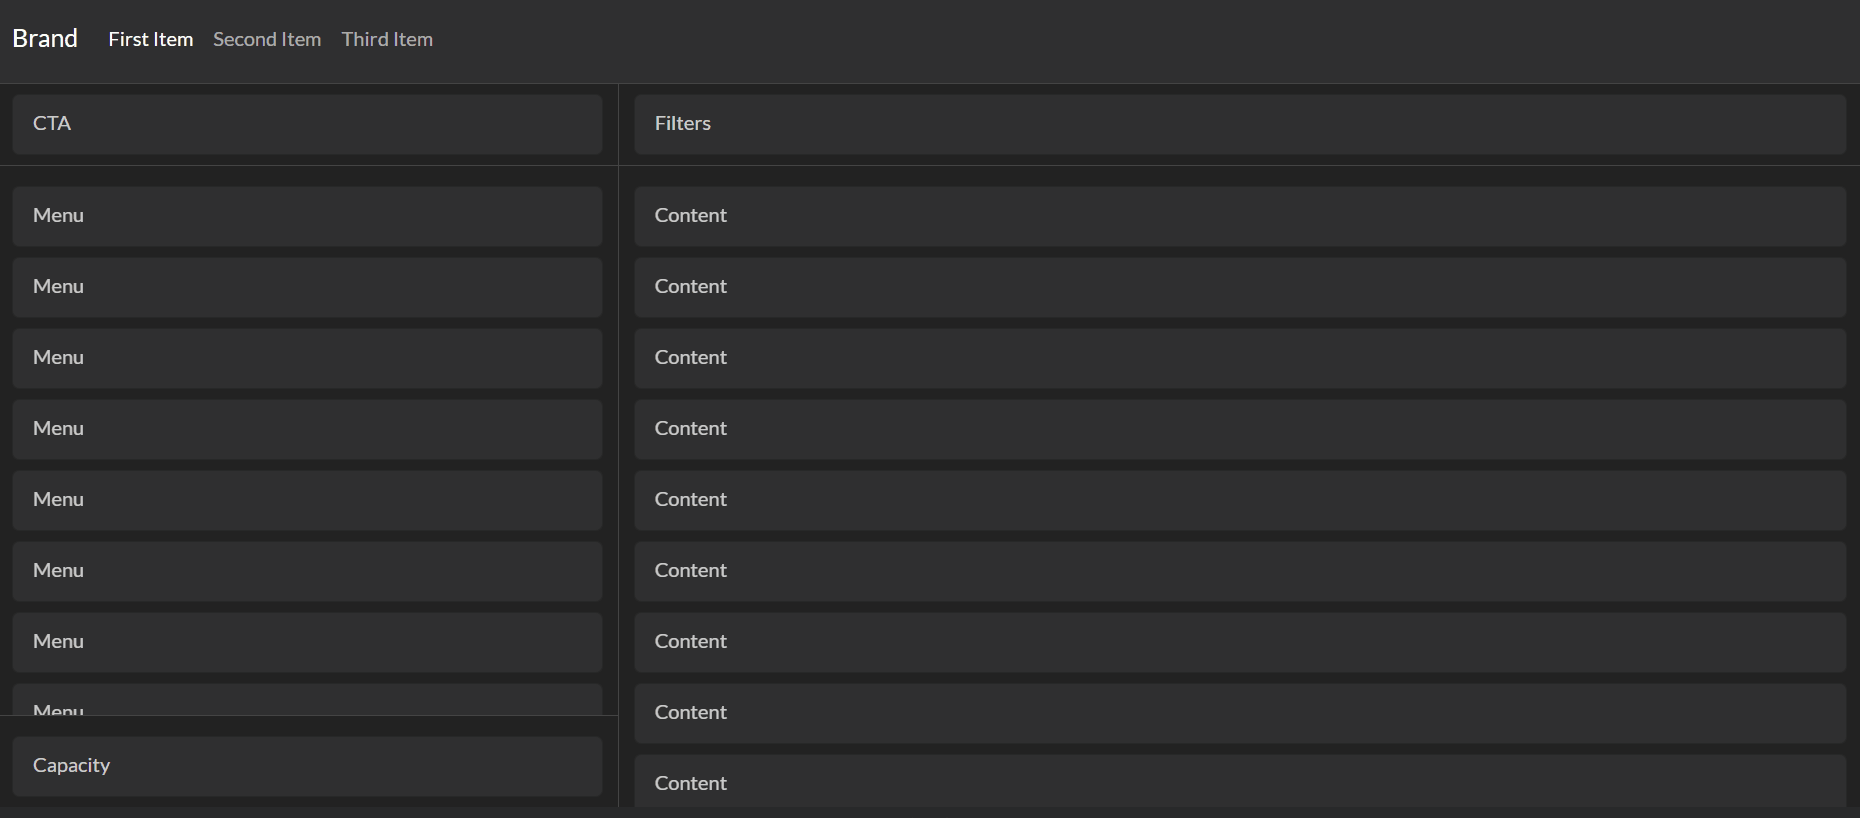This screenshot has height=818, width=1860.
Task: Open the First Item nav link
Action: tap(151, 39)
